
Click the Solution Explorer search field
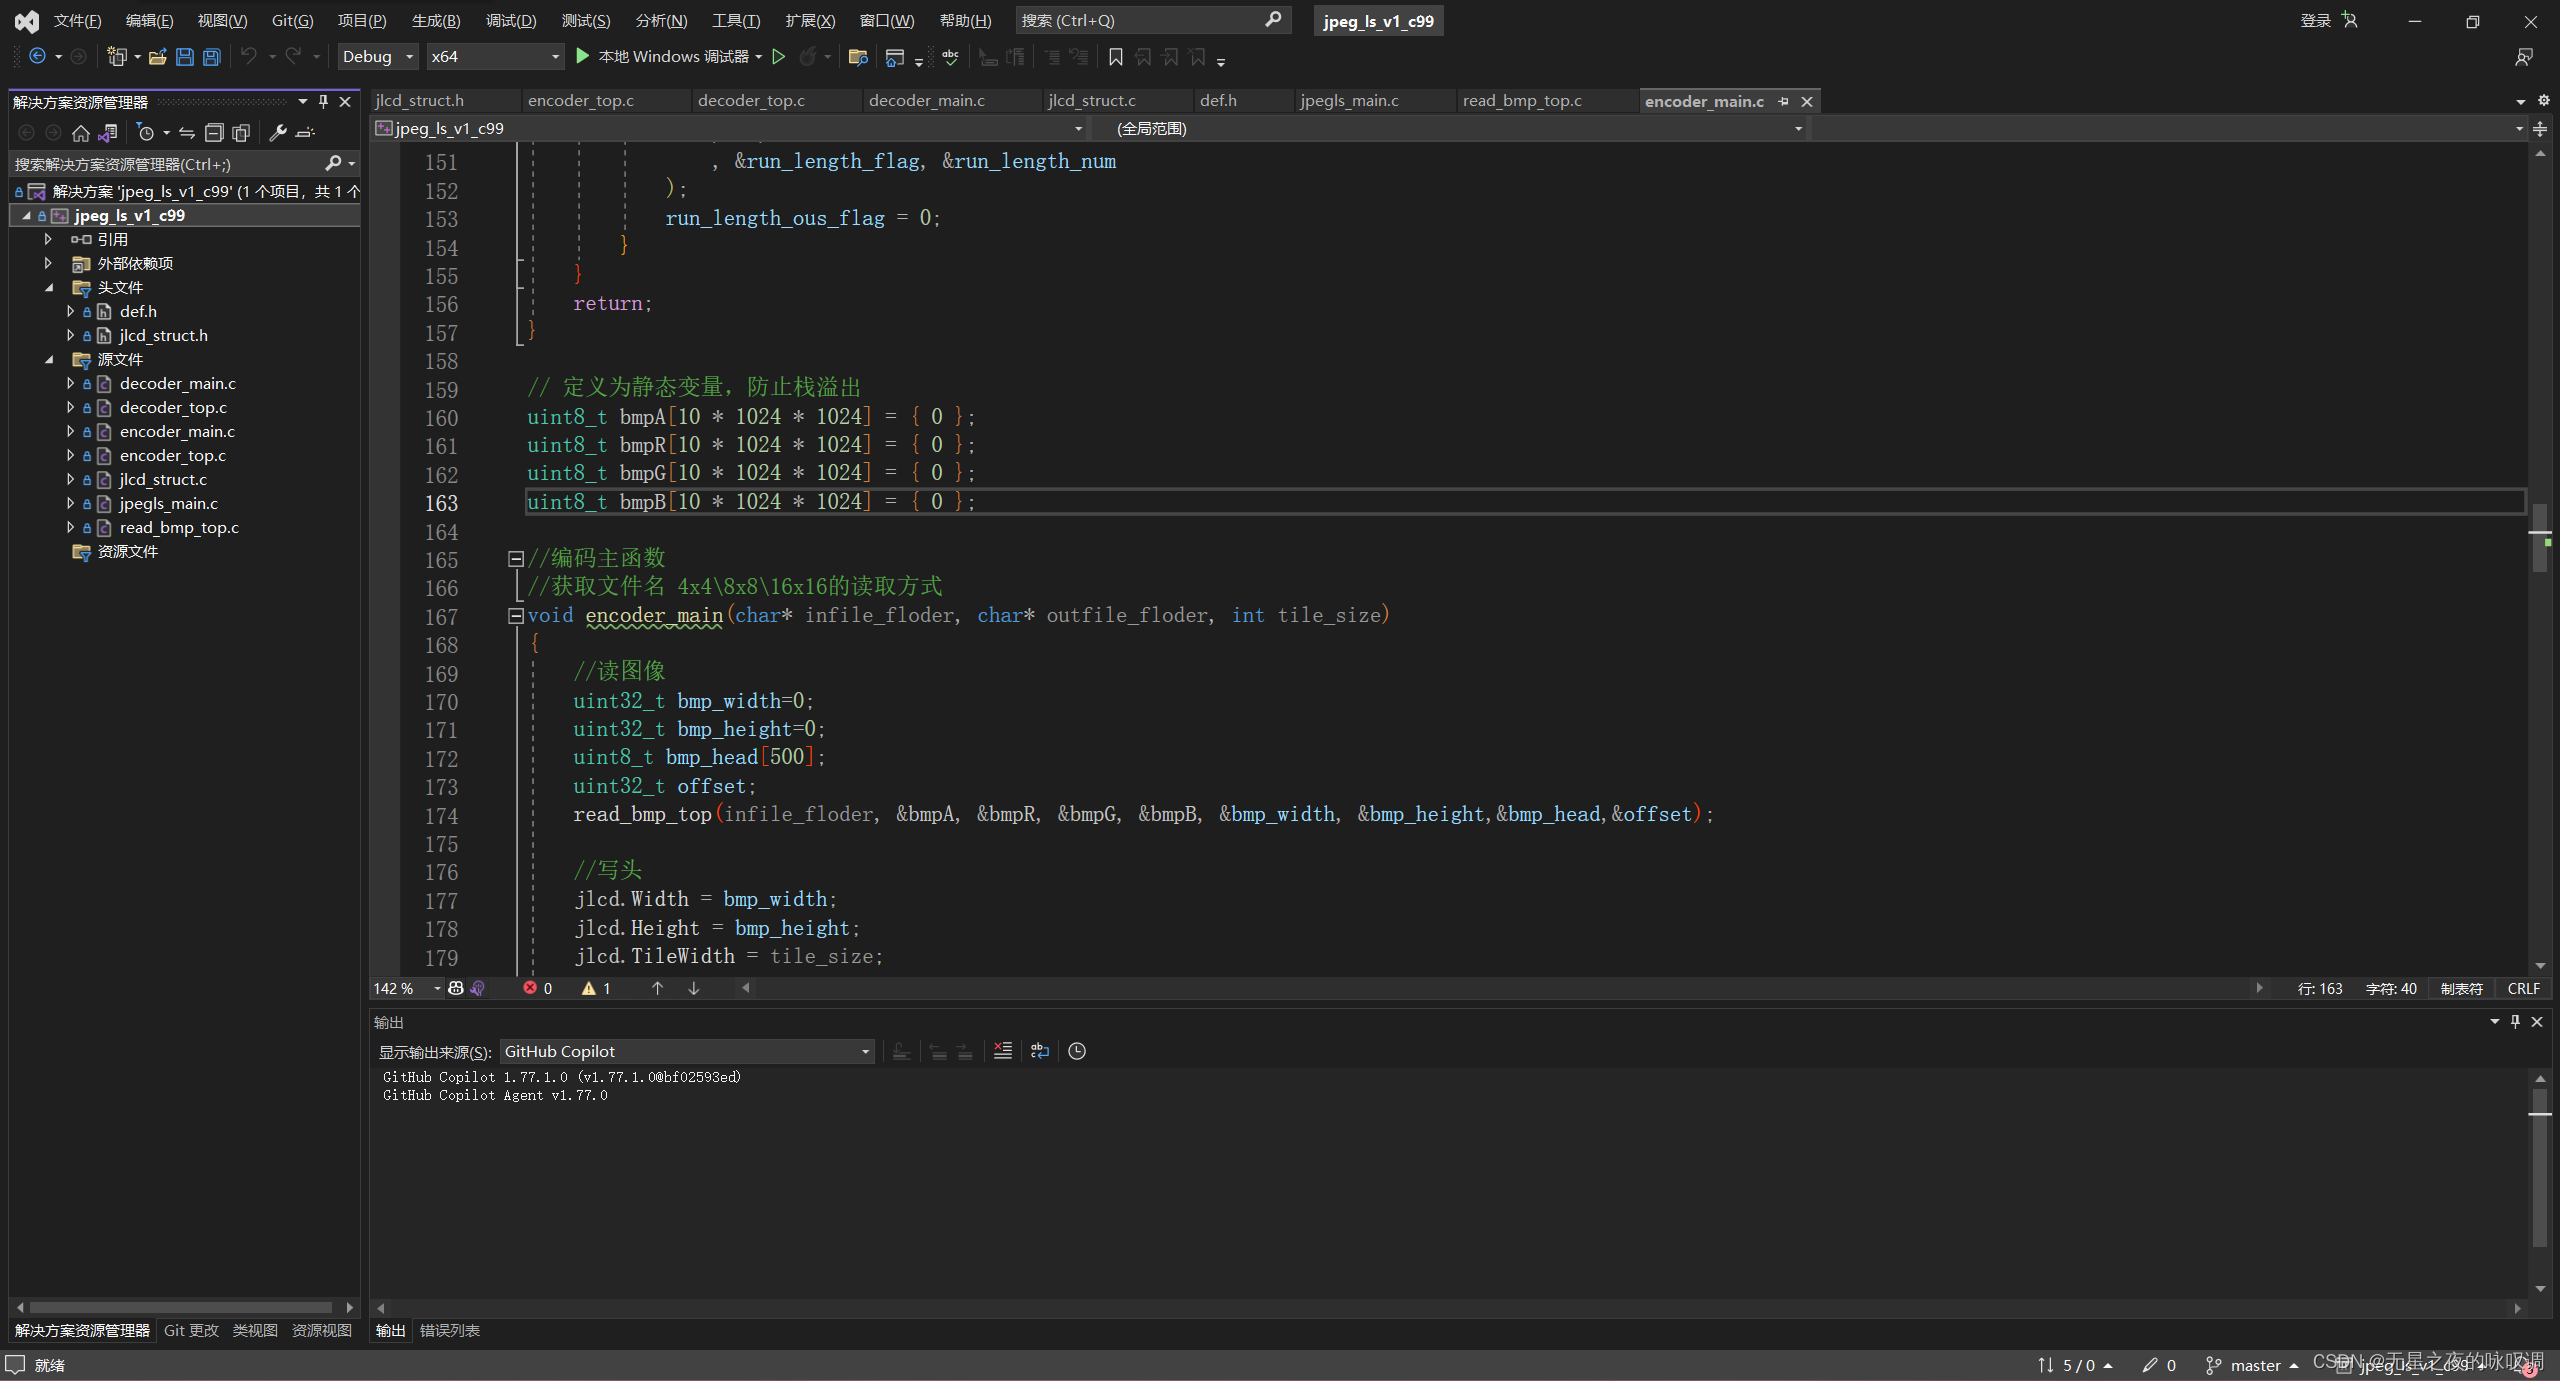(x=183, y=164)
